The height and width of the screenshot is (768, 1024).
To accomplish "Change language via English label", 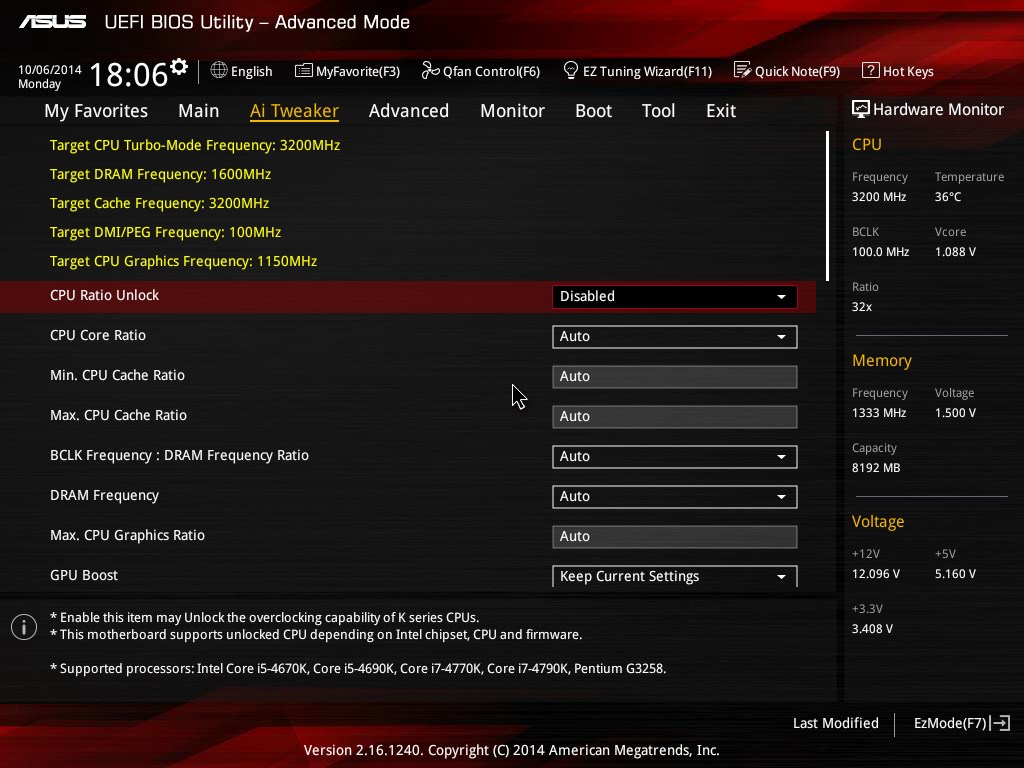I will [x=251, y=71].
